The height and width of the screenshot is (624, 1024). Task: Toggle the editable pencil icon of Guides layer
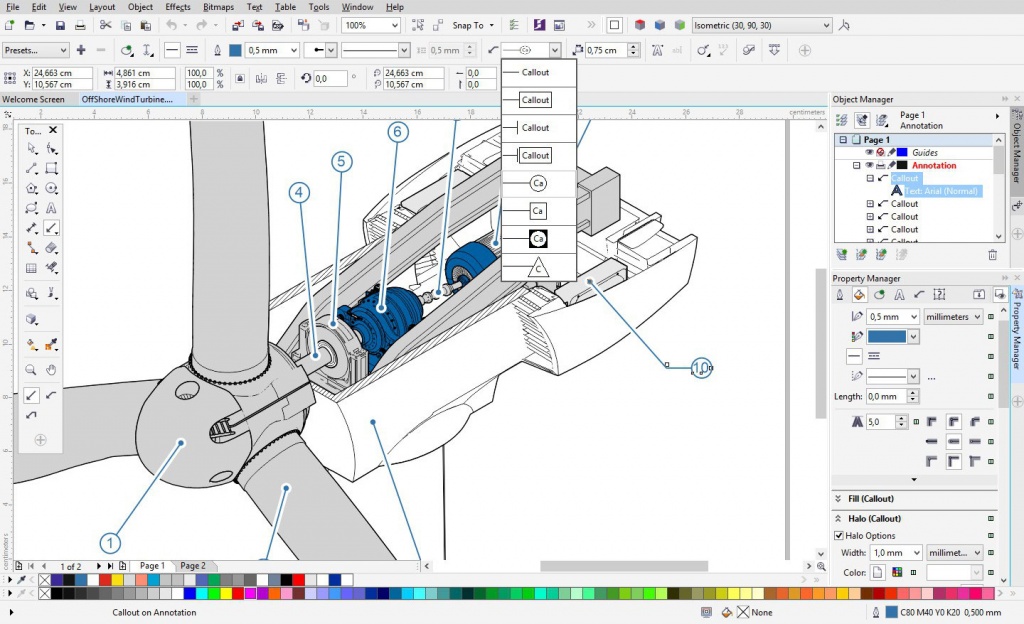(891, 152)
